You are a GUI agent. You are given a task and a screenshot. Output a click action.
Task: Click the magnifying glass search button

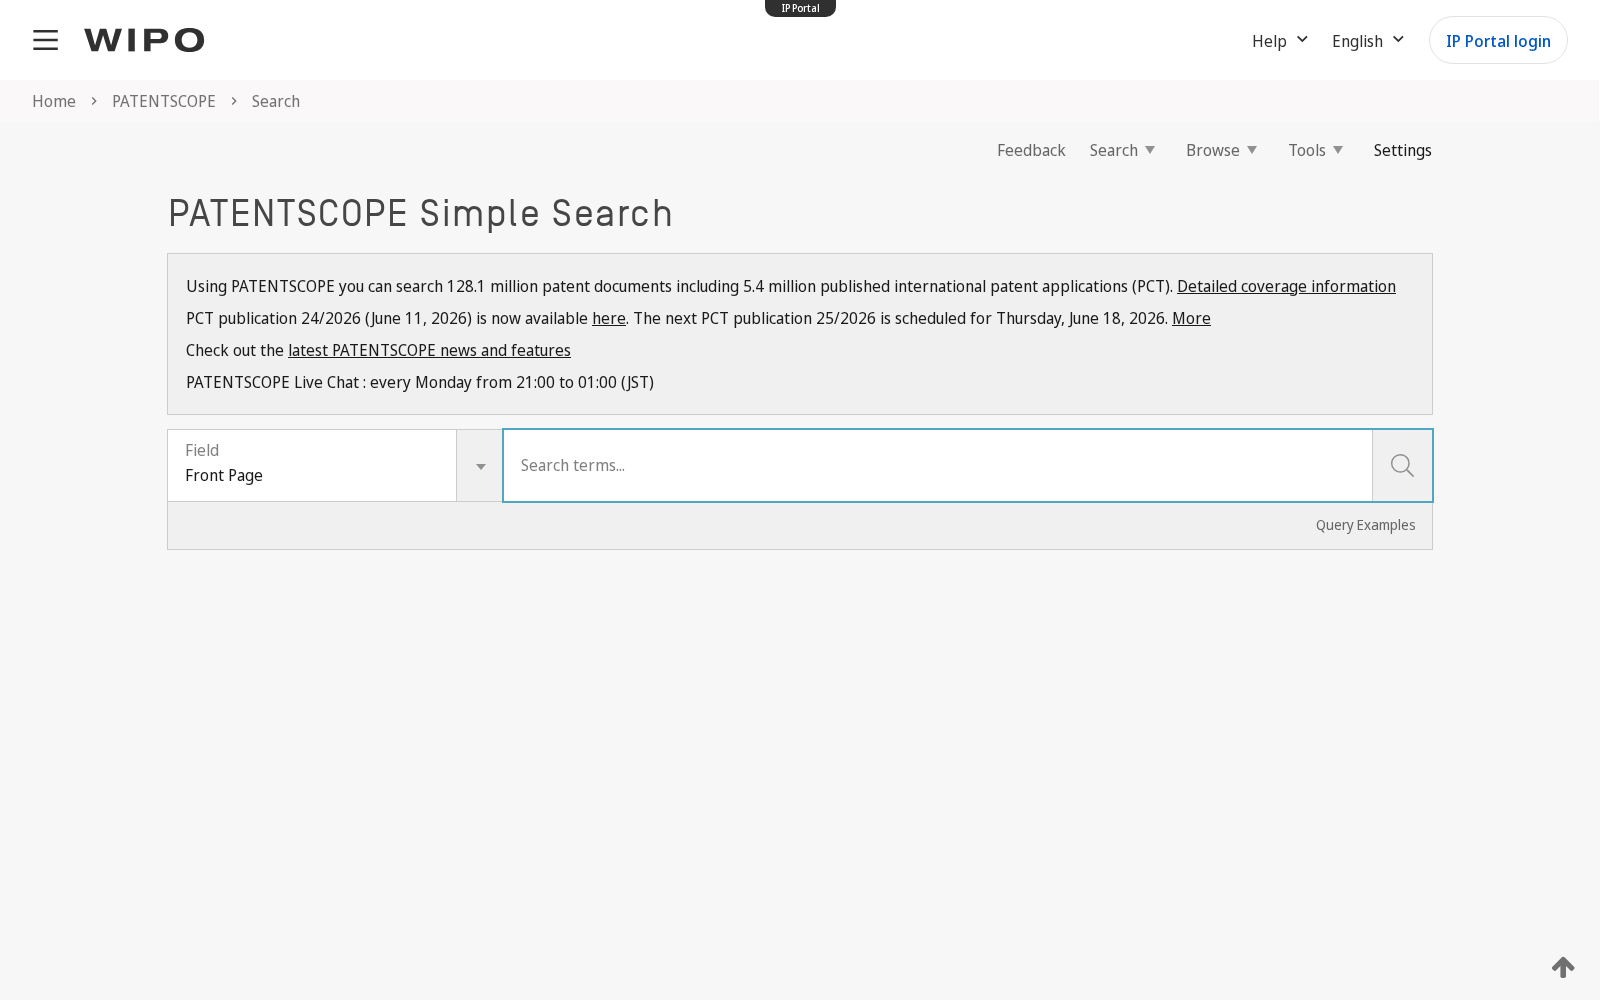pos(1402,465)
